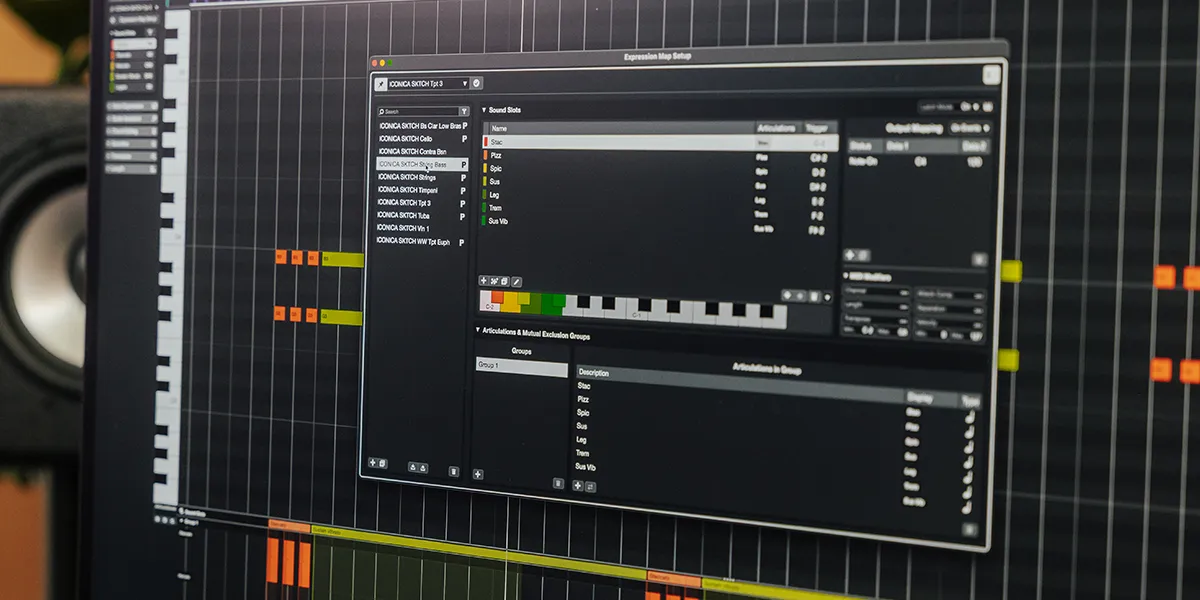The width and height of the screenshot is (1200, 600).
Task: Open the pencil edit icon under Sound Slots
Action: click(517, 281)
